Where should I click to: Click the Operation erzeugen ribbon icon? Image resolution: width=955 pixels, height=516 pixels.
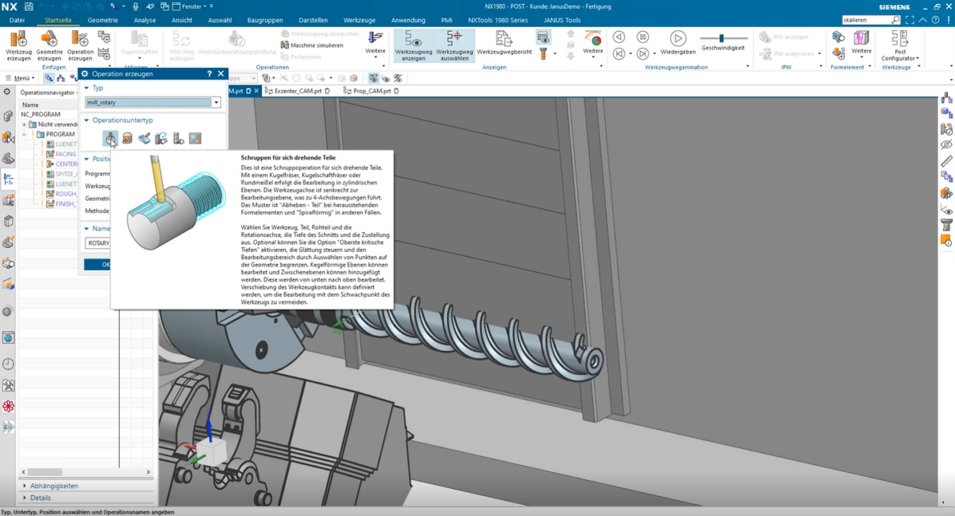tap(80, 46)
